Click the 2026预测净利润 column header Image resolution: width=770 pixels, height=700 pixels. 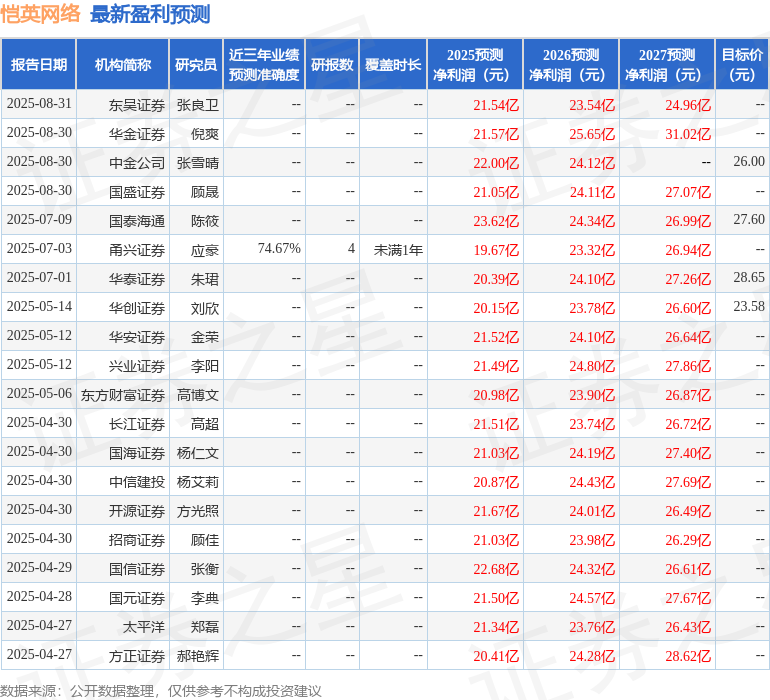(571, 65)
